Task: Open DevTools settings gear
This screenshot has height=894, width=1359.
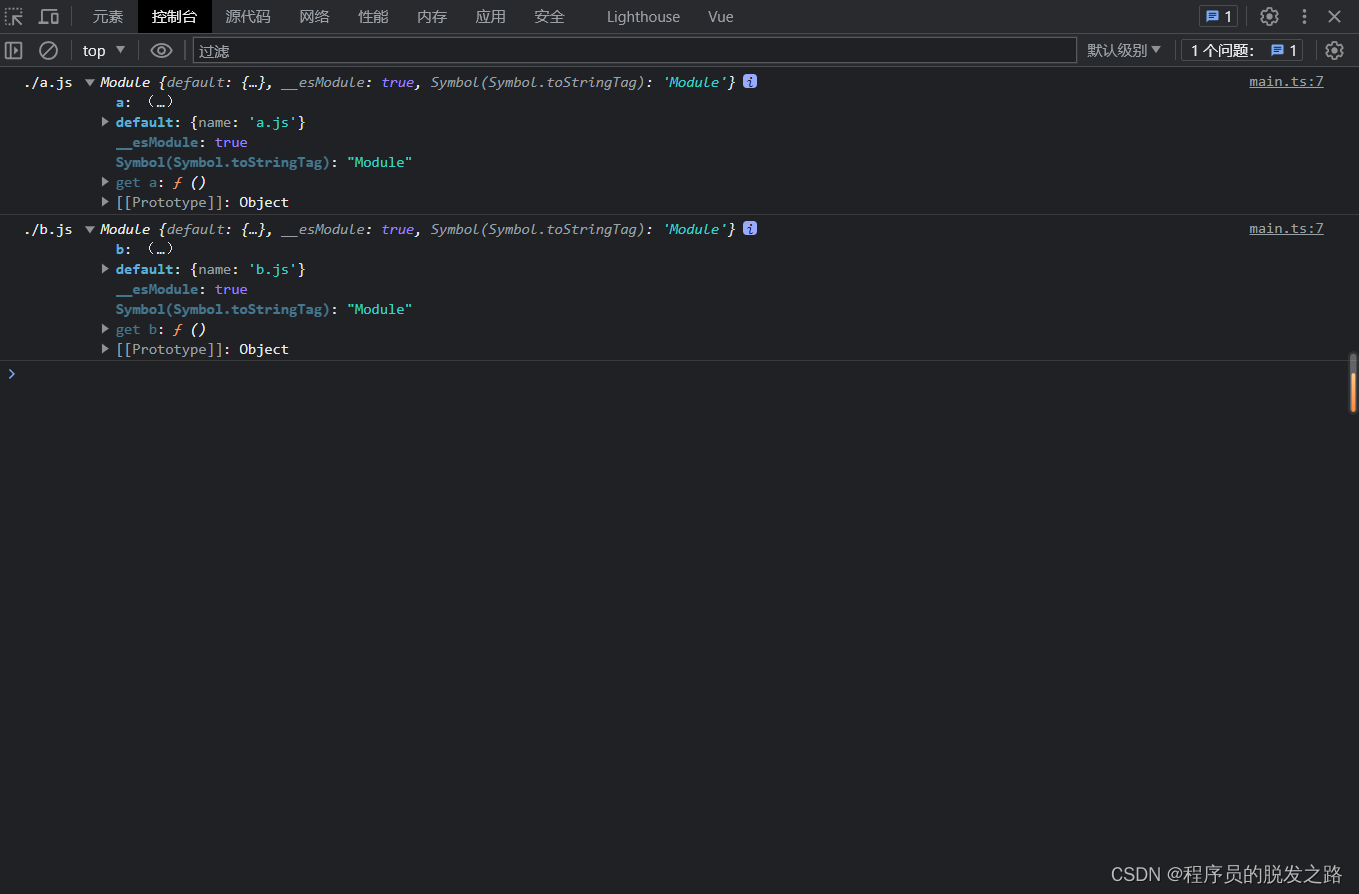Action: pyautogui.click(x=1268, y=16)
